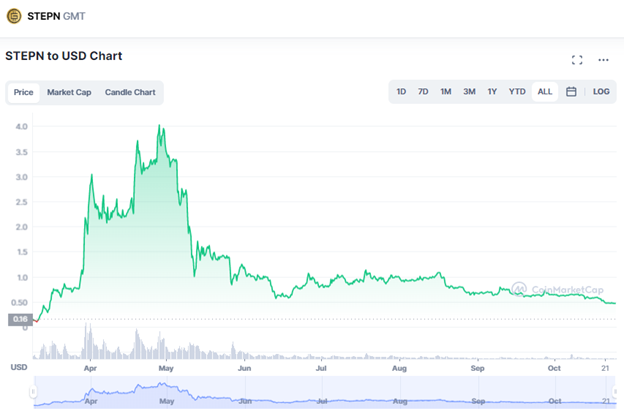Click the STEPN GMT coin name

click(x=56, y=16)
